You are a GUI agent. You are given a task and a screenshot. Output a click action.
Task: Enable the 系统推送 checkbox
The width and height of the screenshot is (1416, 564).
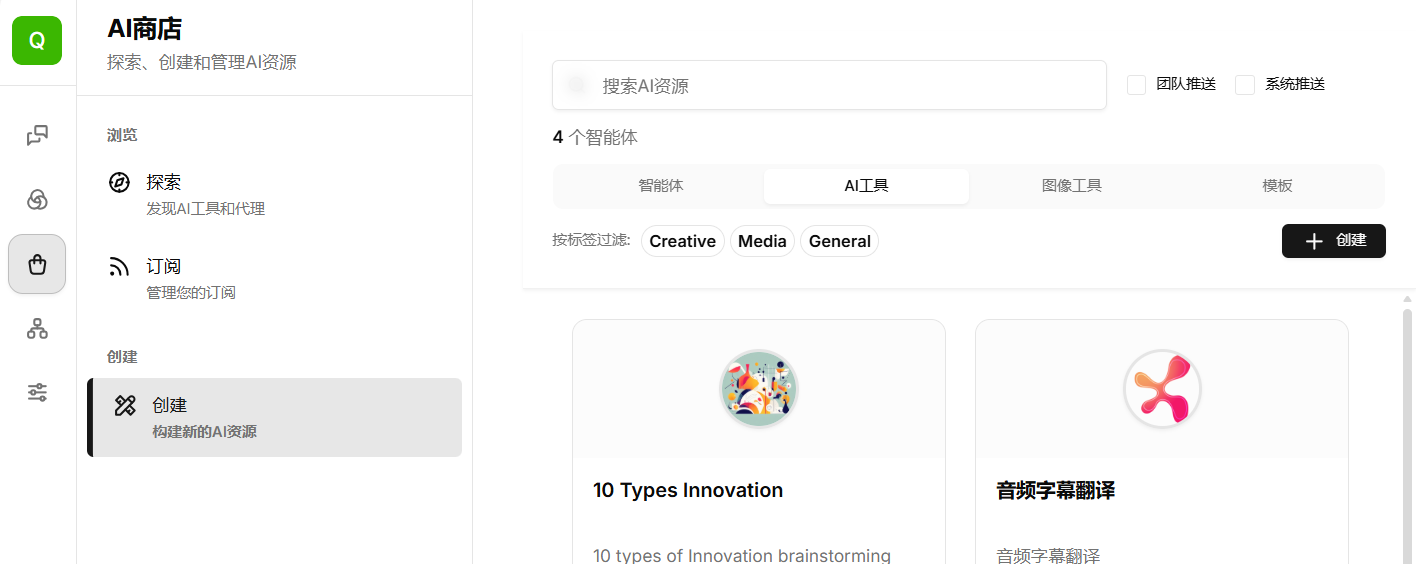coord(1245,85)
